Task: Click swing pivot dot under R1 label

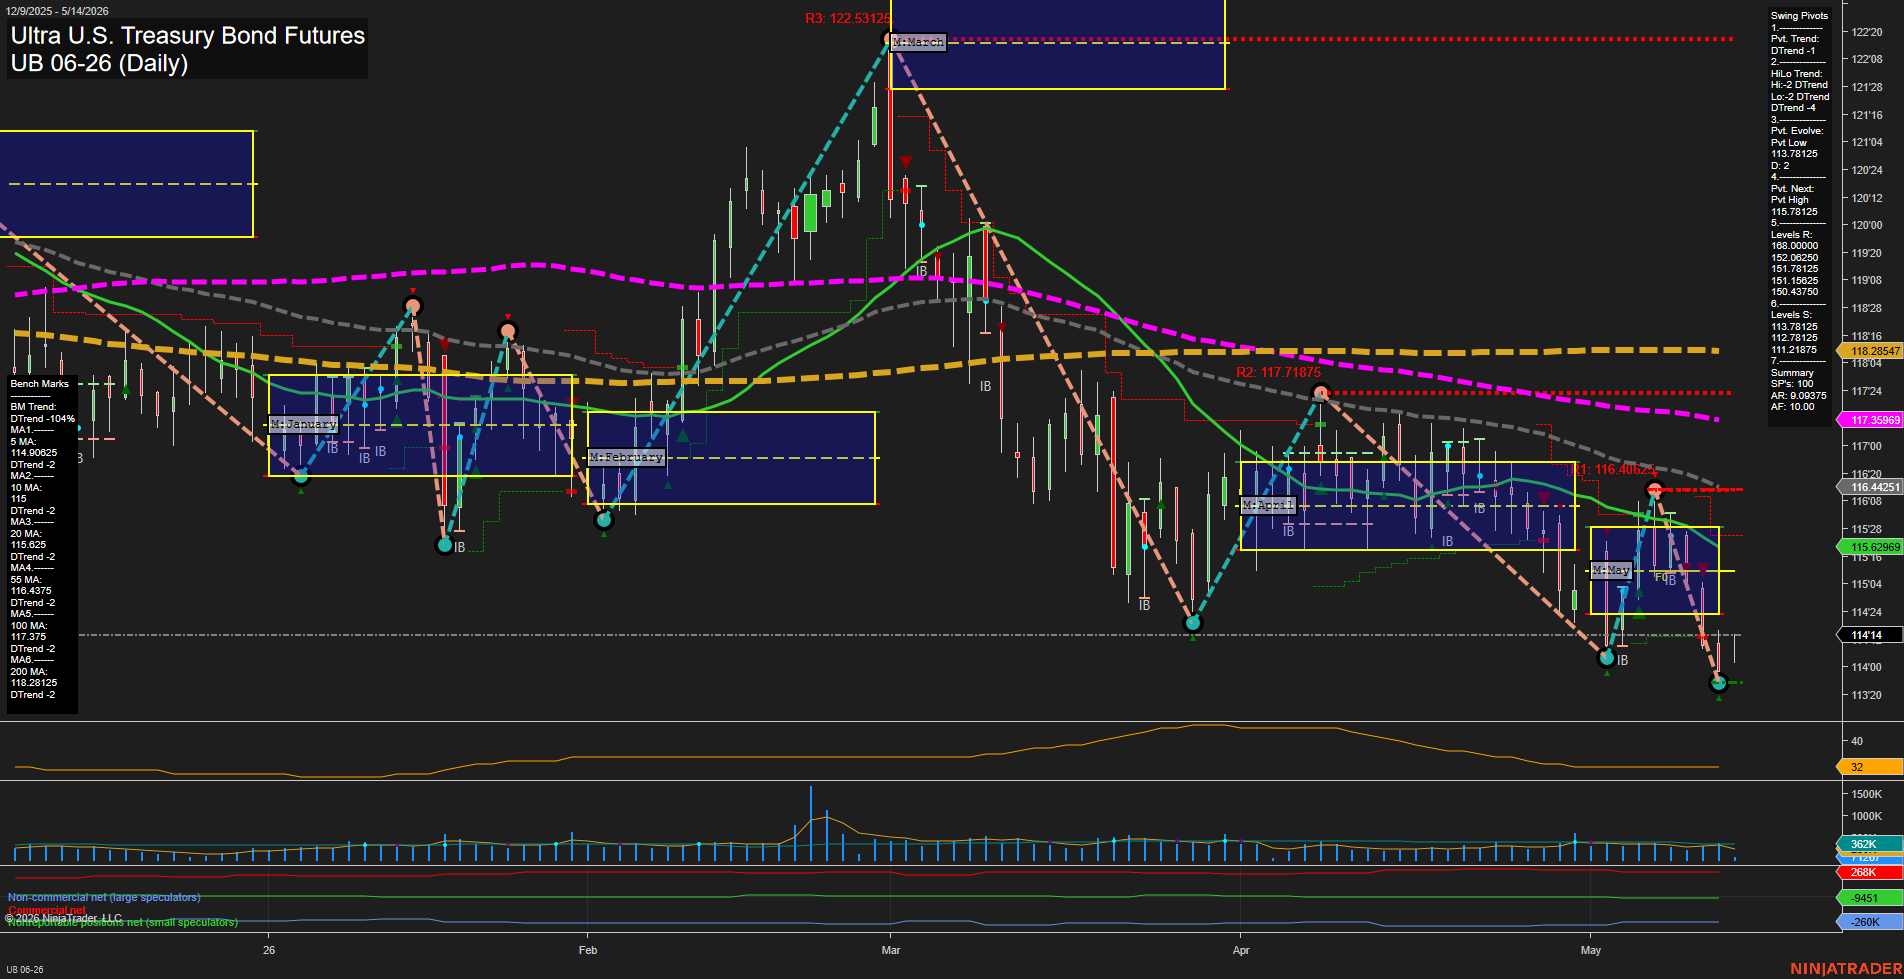Action: click(1654, 489)
